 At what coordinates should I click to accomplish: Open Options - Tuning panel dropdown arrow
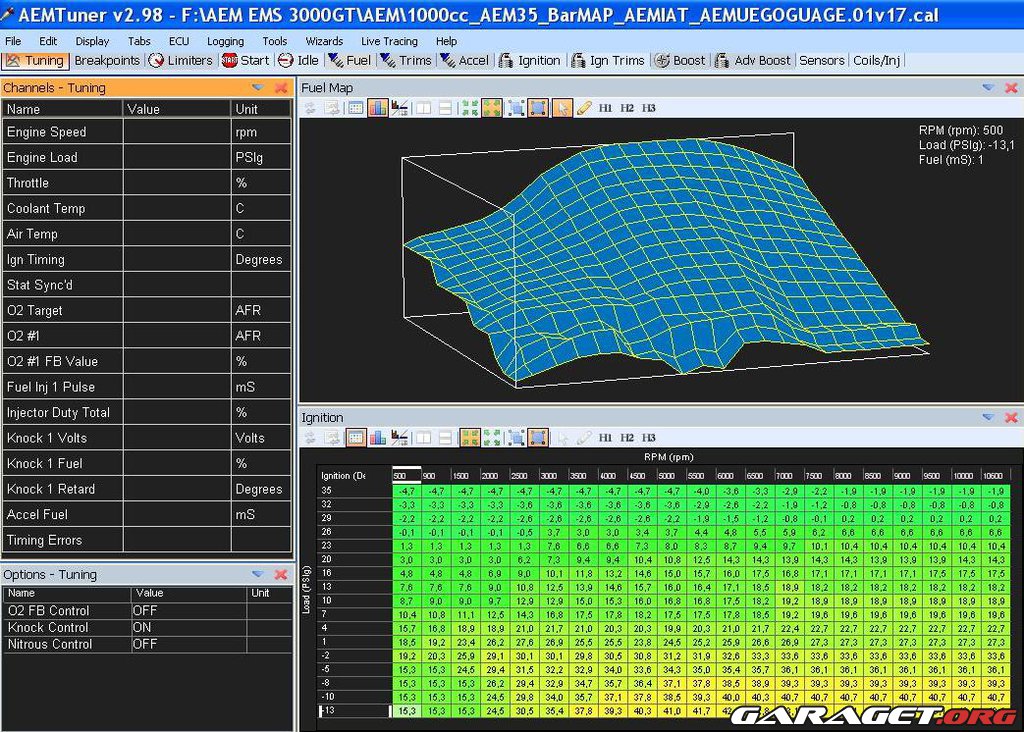coord(258,575)
